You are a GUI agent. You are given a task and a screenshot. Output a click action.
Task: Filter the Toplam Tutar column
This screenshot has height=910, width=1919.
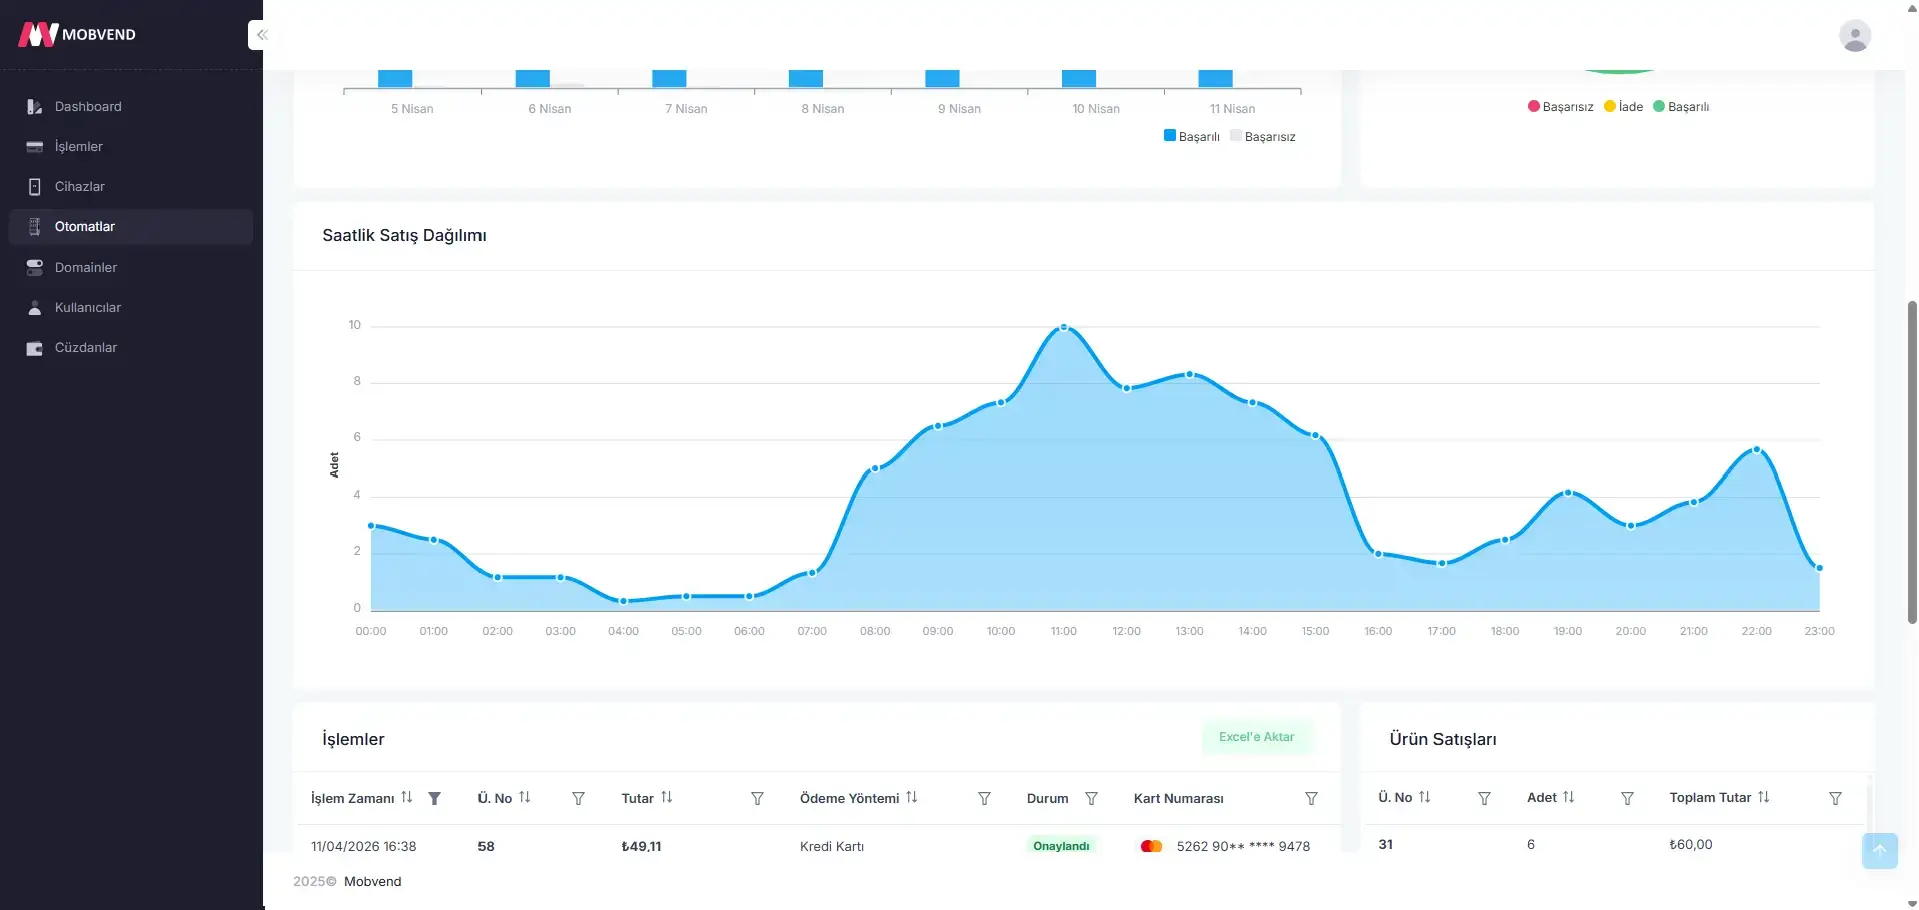coord(1835,798)
